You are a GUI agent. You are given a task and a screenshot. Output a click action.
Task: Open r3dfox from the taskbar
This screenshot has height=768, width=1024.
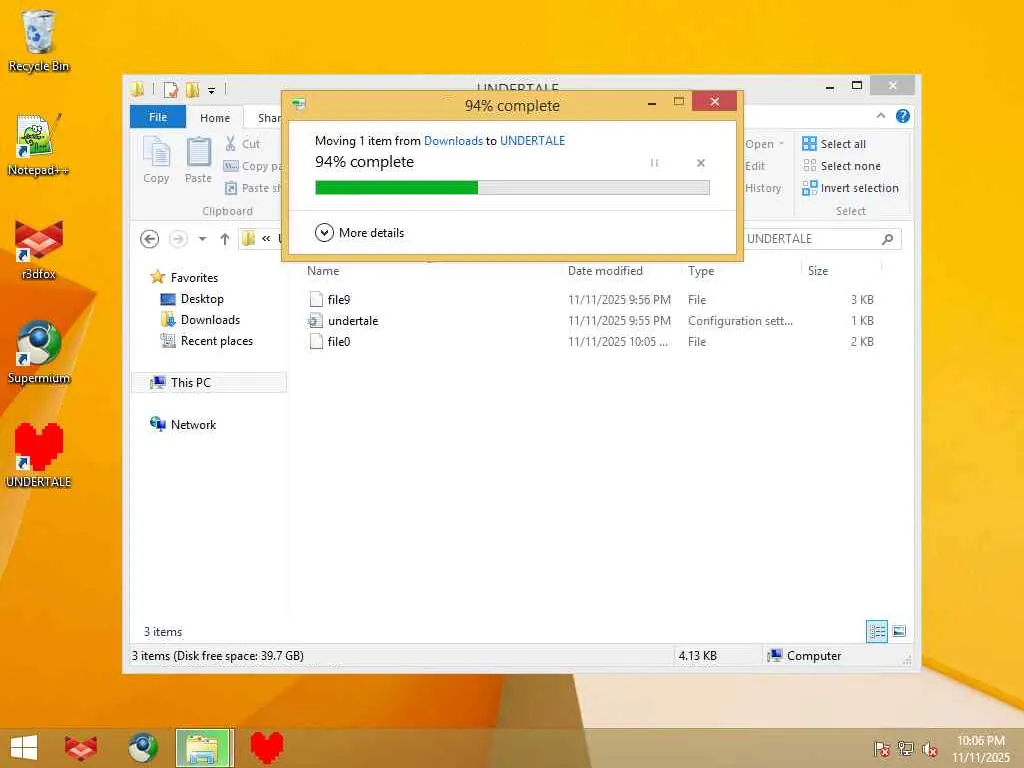[x=81, y=748]
